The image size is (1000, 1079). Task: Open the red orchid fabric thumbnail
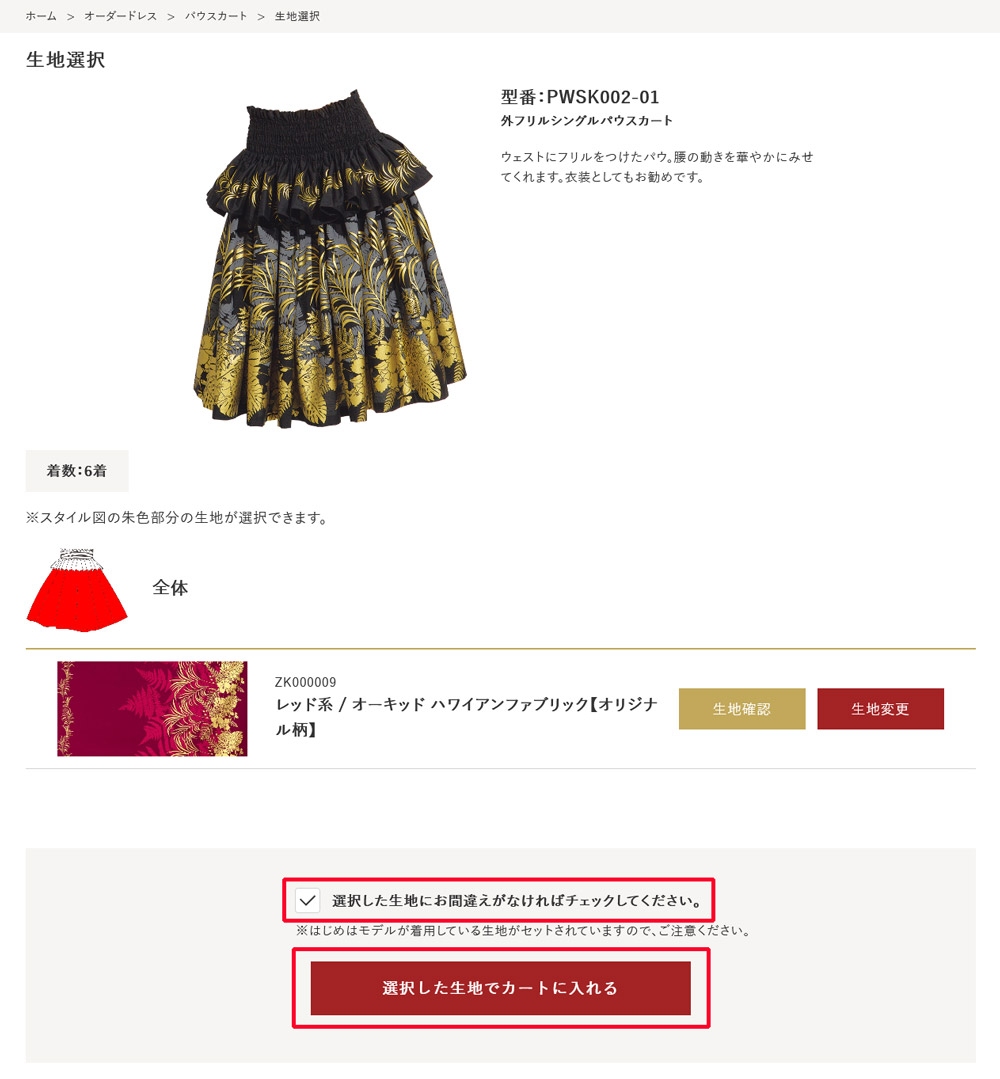[x=152, y=709]
